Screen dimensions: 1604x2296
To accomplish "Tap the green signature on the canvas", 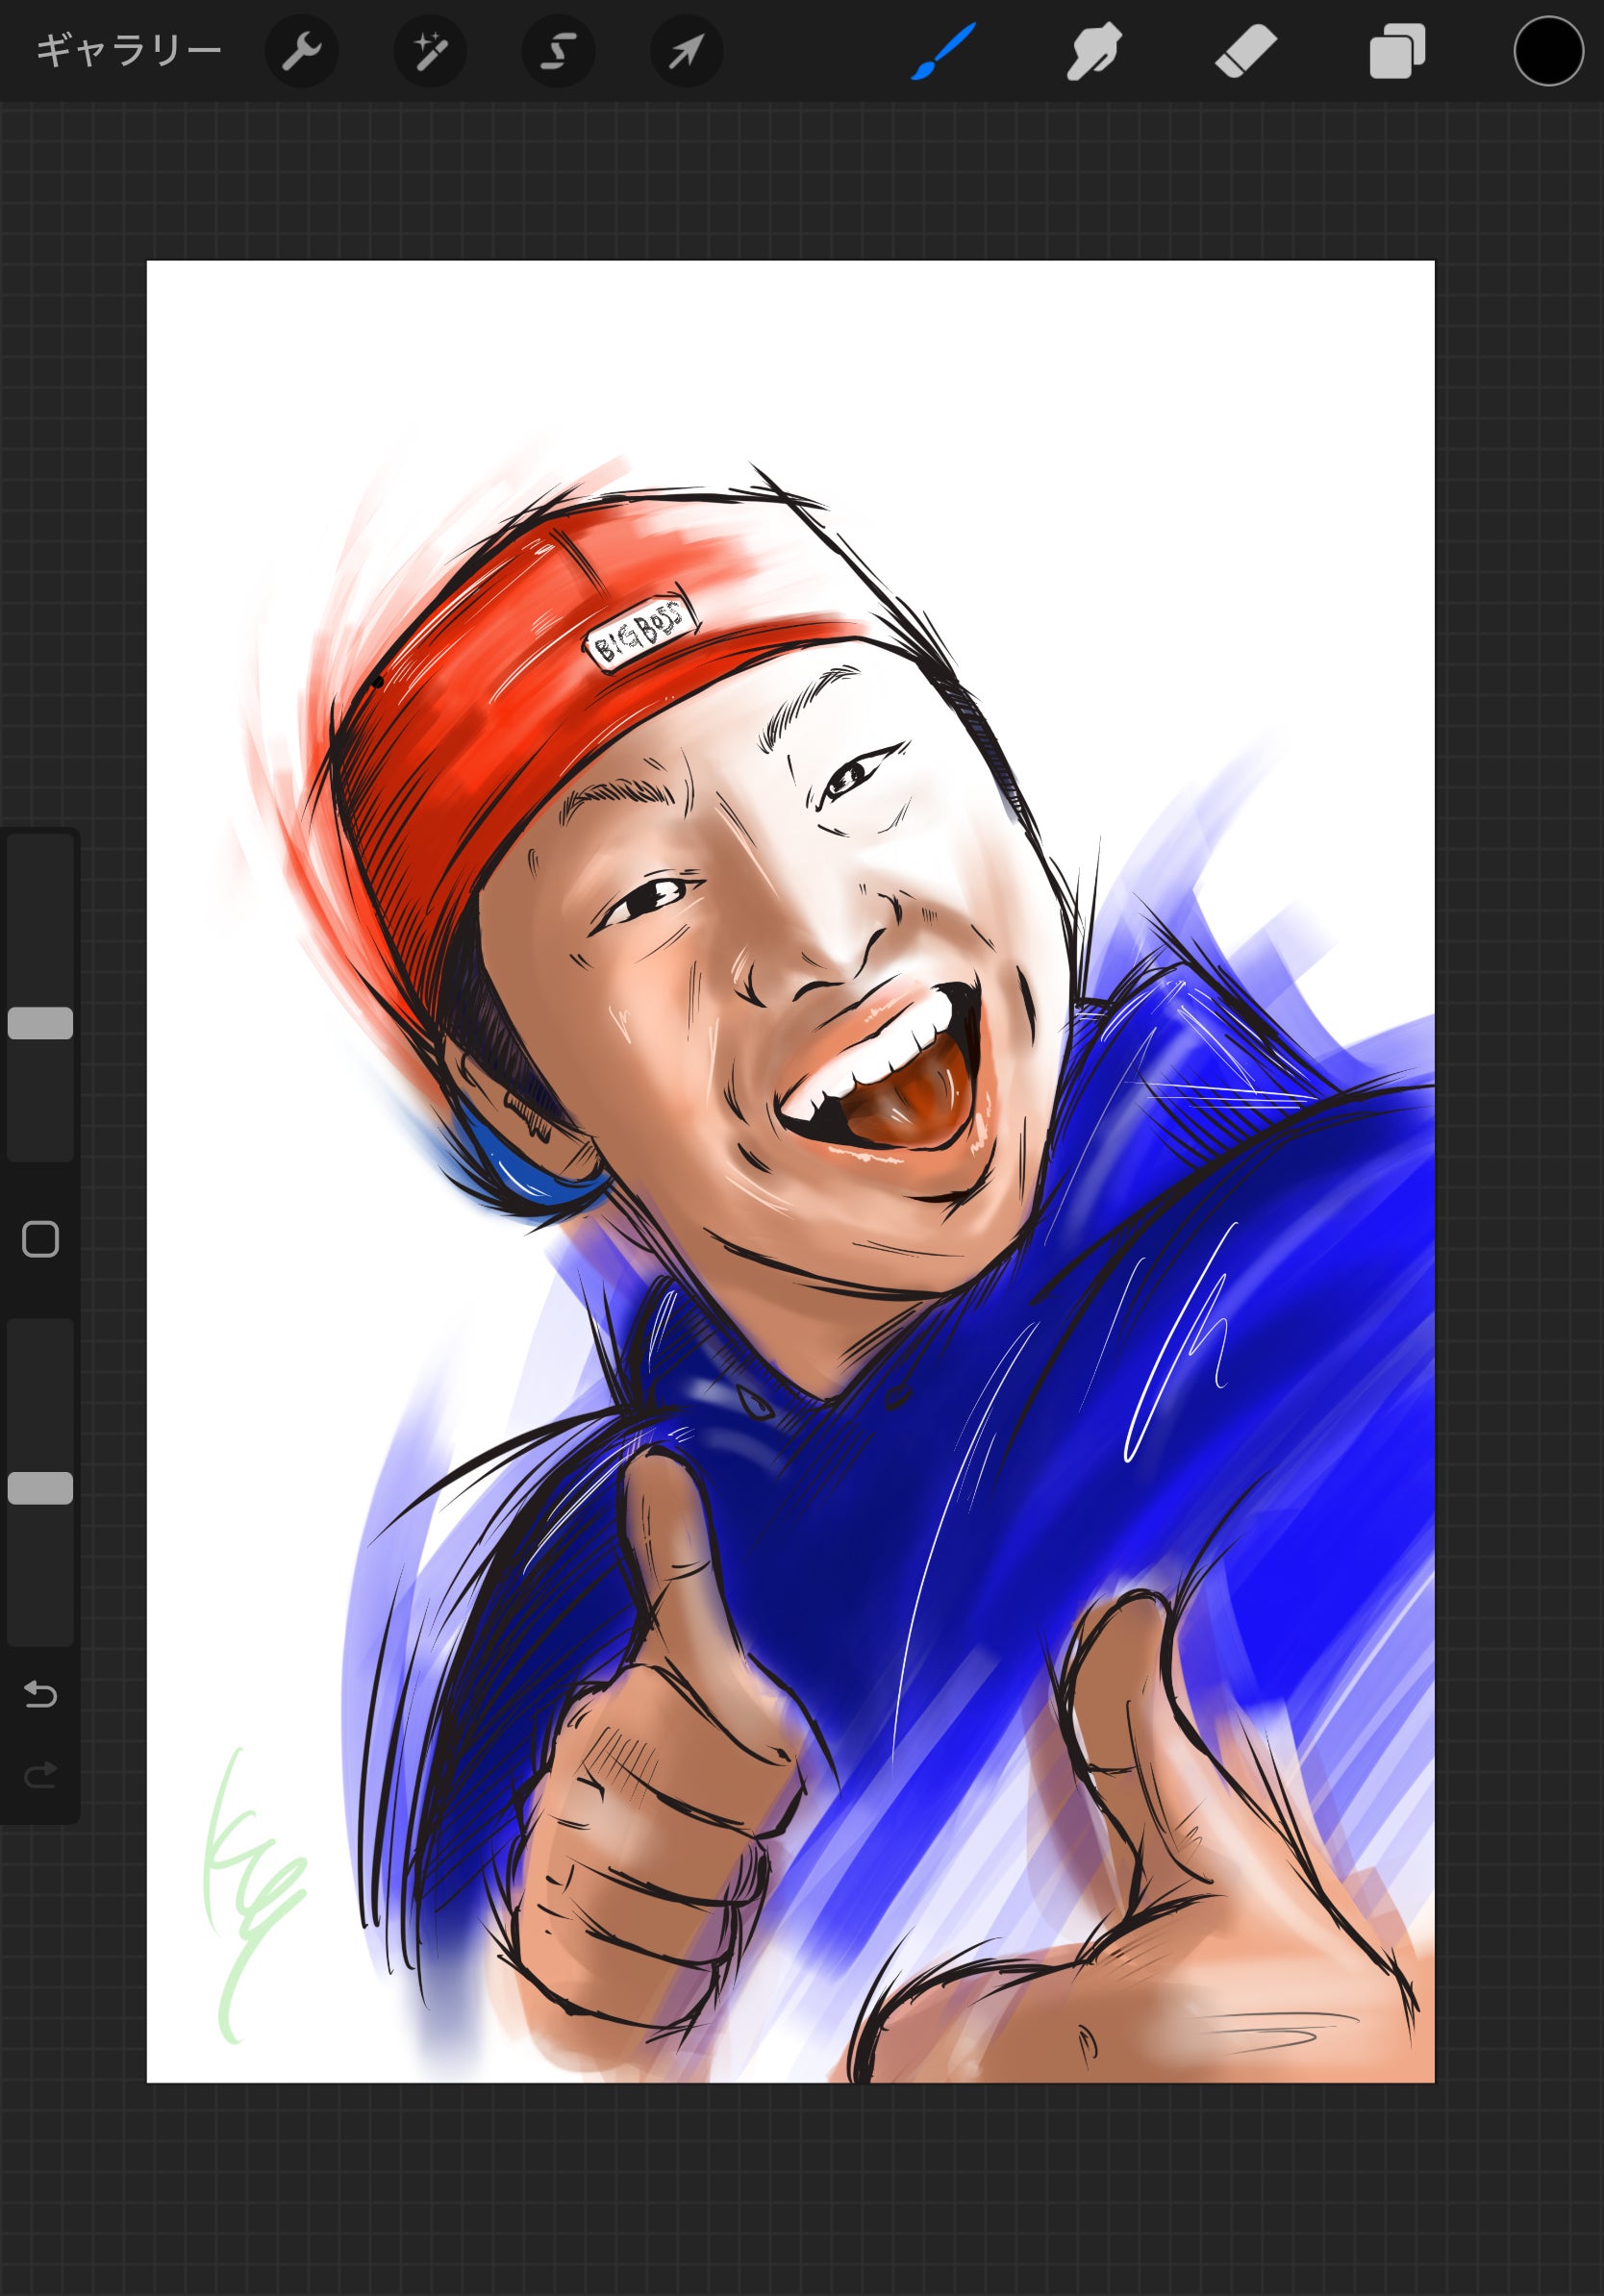I will tap(245, 1890).
